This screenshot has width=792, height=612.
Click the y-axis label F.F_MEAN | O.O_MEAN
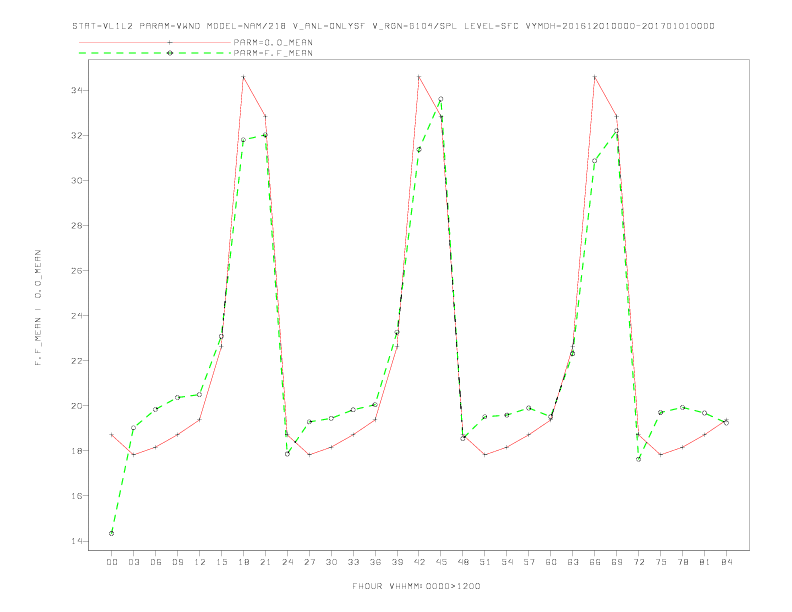[38, 308]
